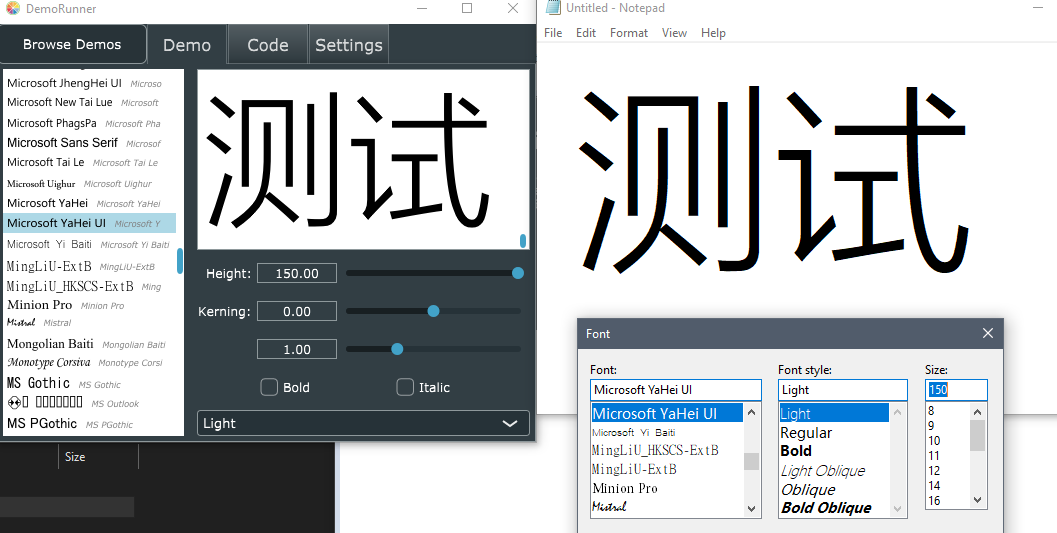Viewport: 1057px width, 533px height.
Task: Click the Height value field showing 150.00
Action: tap(297, 273)
